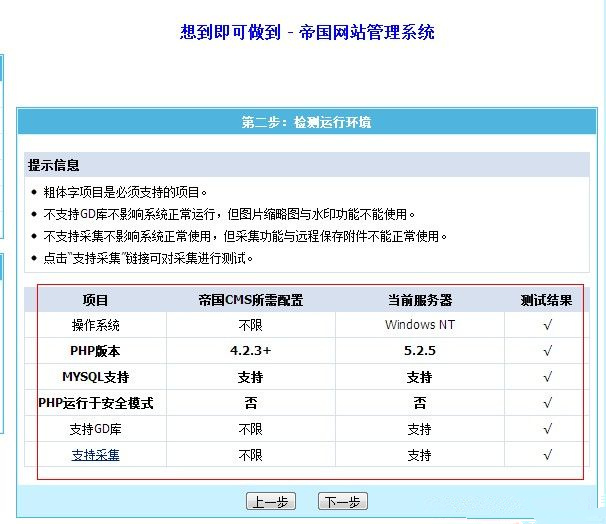Click the 5.2.5 PHP version value
This screenshot has height=524, width=606.
click(x=419, y=351)
